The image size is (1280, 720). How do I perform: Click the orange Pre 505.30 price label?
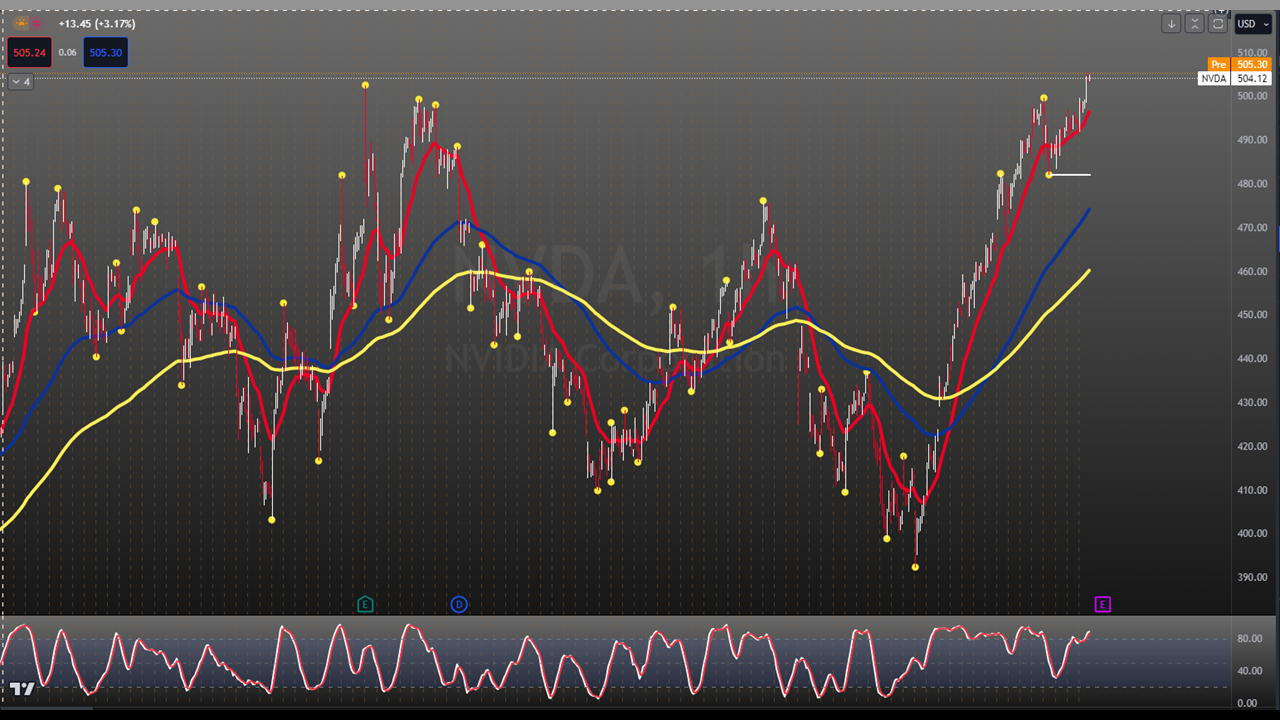click(1238, 64)
